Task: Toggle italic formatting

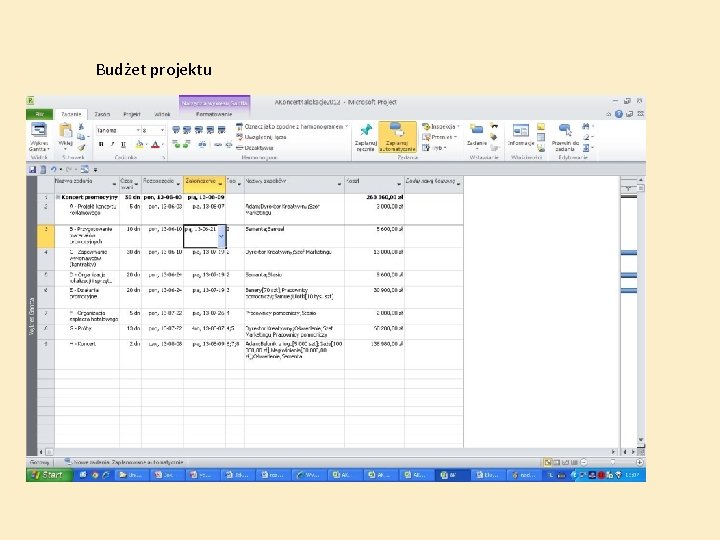Action: coord(112,144)
